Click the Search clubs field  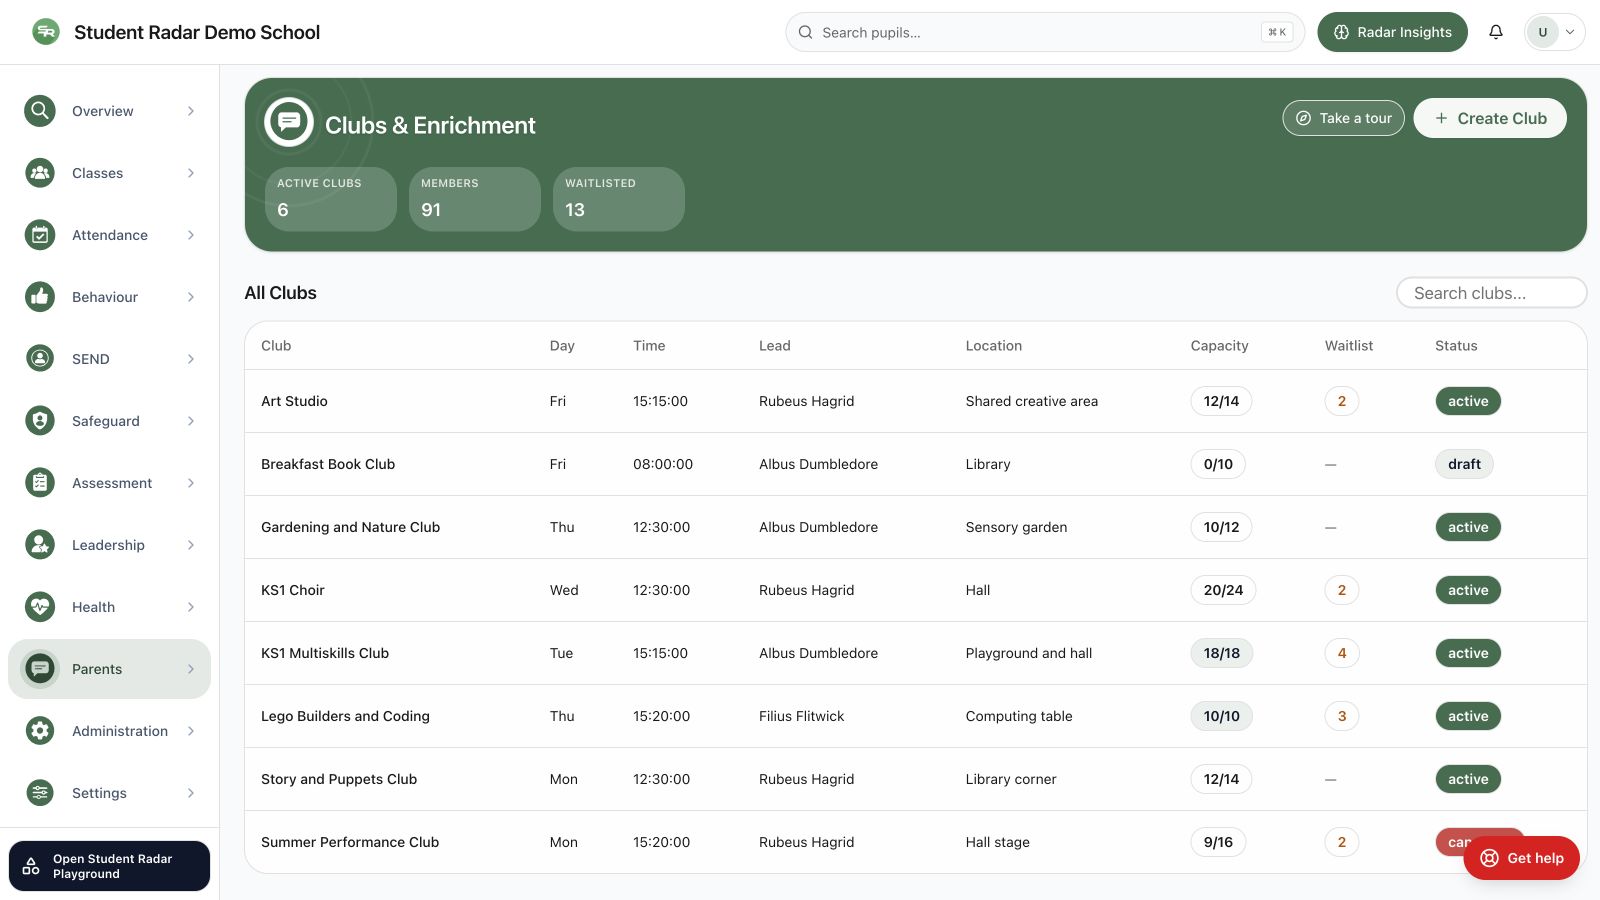click(1491, 293)
